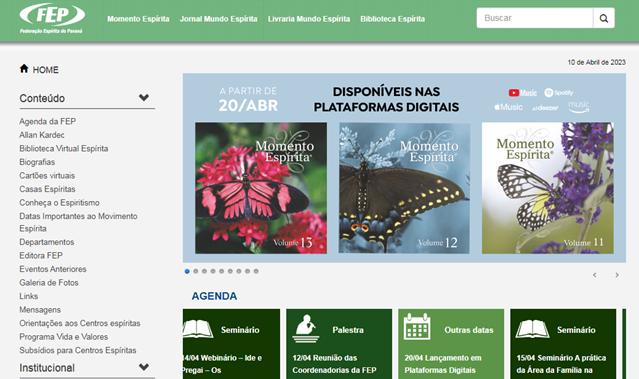Go to the next agenda items with the right arrow

pos(617,275)
